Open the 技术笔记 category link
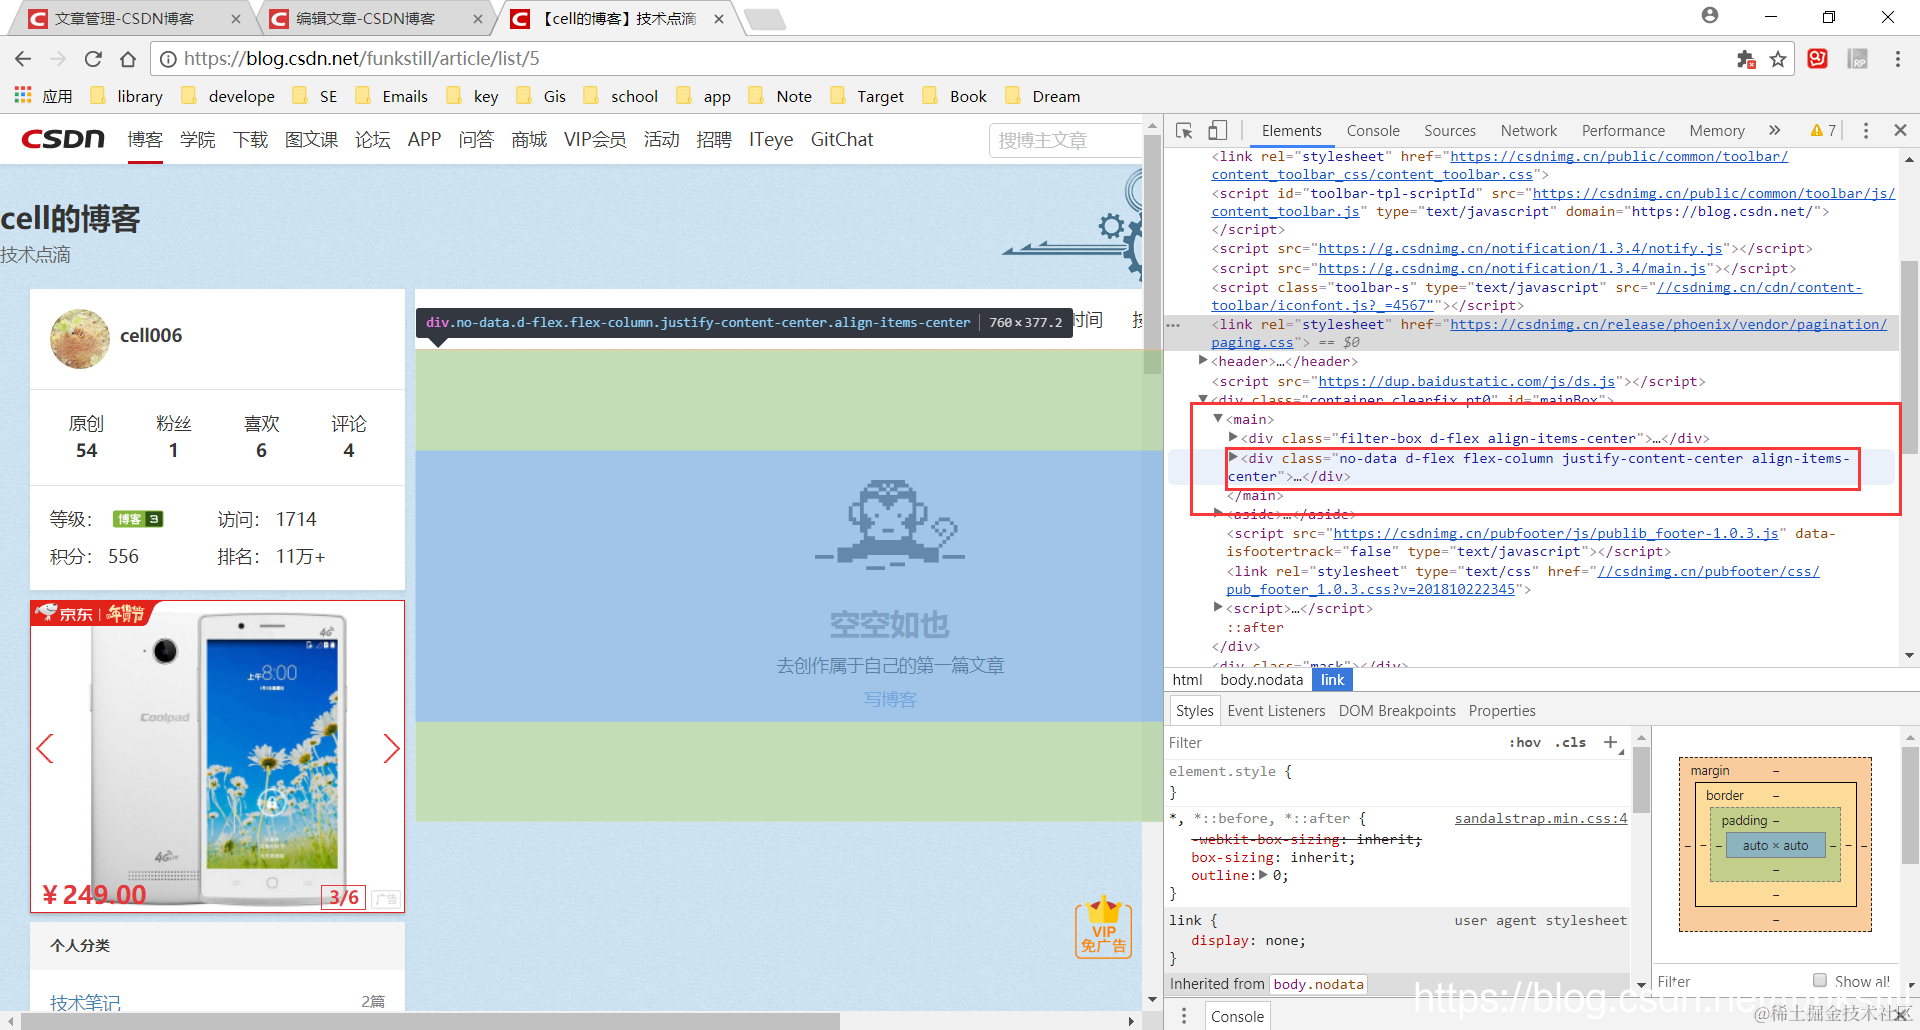 coord(85,1002)
